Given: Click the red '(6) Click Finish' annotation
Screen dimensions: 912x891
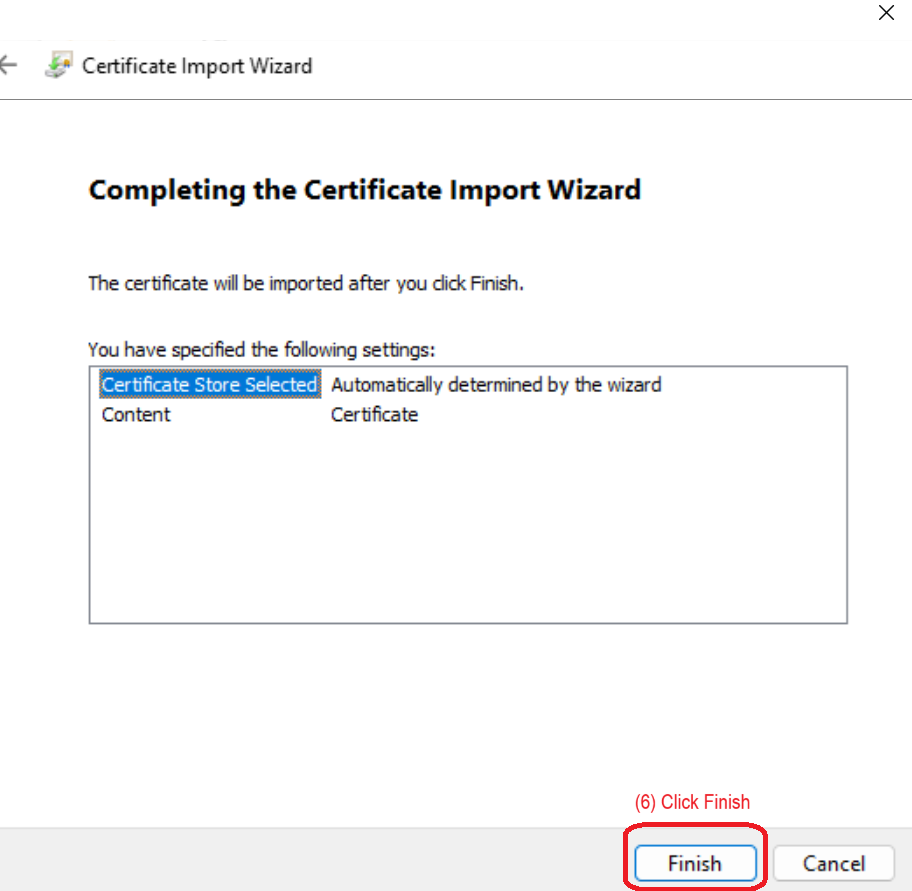Looking at the screenshot, I should point(692,802).
